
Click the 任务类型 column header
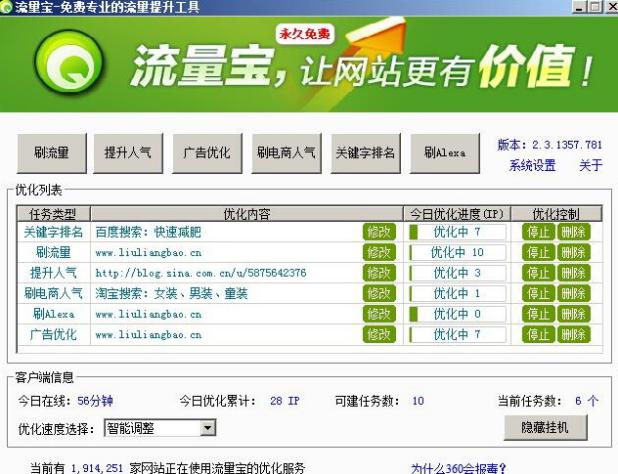click(53, 214)
